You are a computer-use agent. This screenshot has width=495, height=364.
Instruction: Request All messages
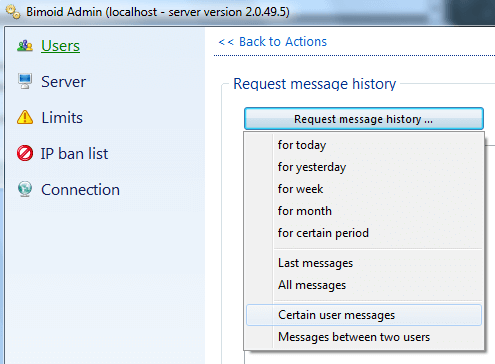[364, 285]
